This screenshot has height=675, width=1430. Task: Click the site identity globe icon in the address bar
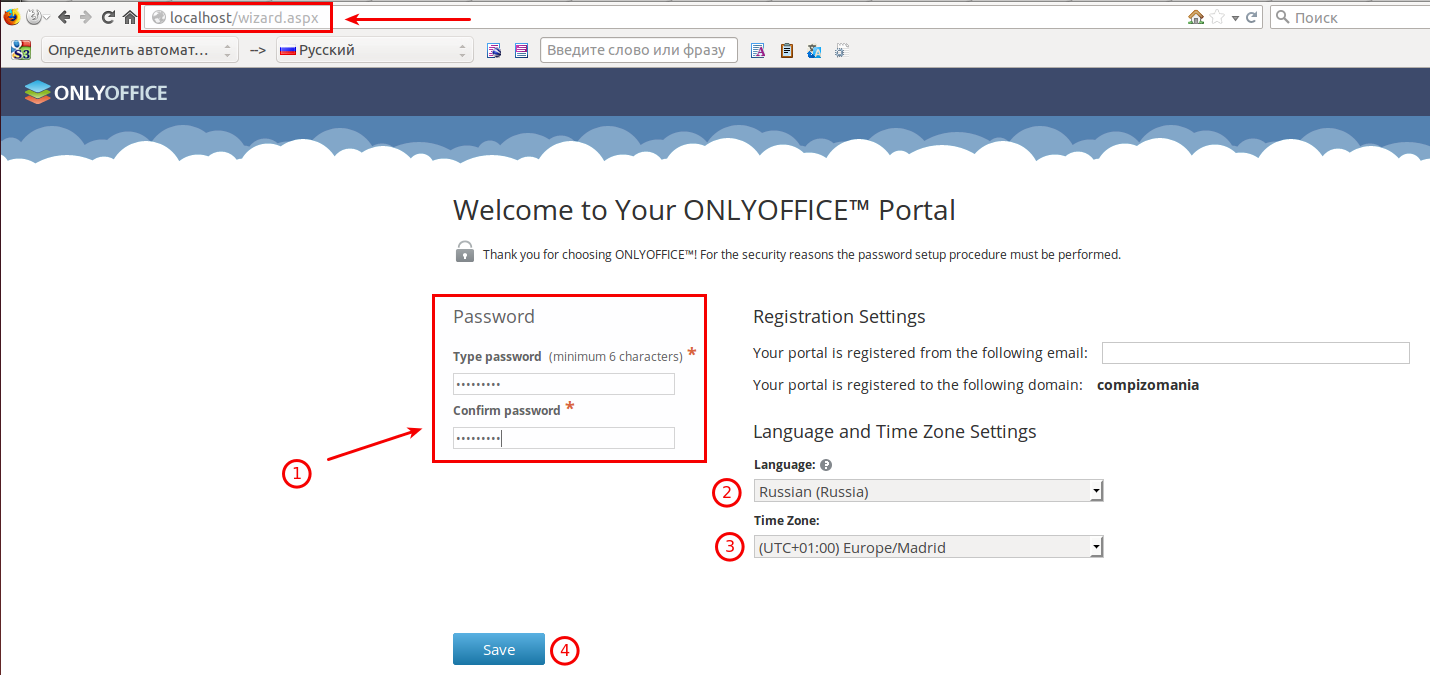point(158,17)
